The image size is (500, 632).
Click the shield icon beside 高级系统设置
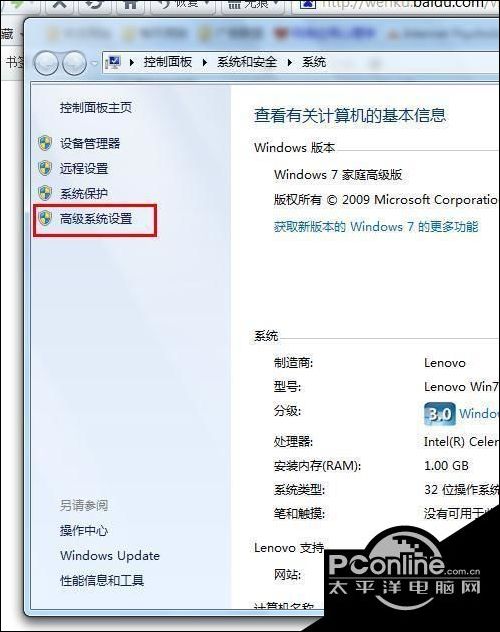click(x=45, y=218)
